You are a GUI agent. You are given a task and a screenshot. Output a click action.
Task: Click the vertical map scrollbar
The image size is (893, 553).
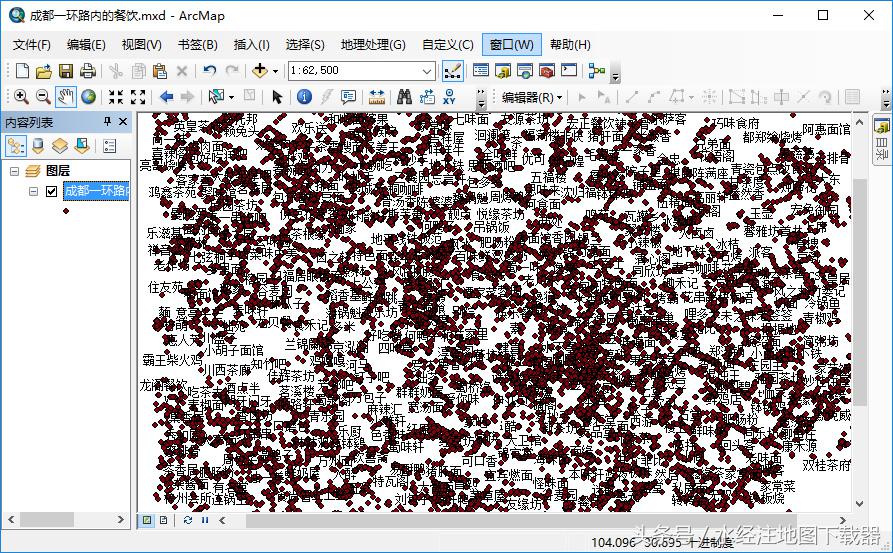pos(860,300)
